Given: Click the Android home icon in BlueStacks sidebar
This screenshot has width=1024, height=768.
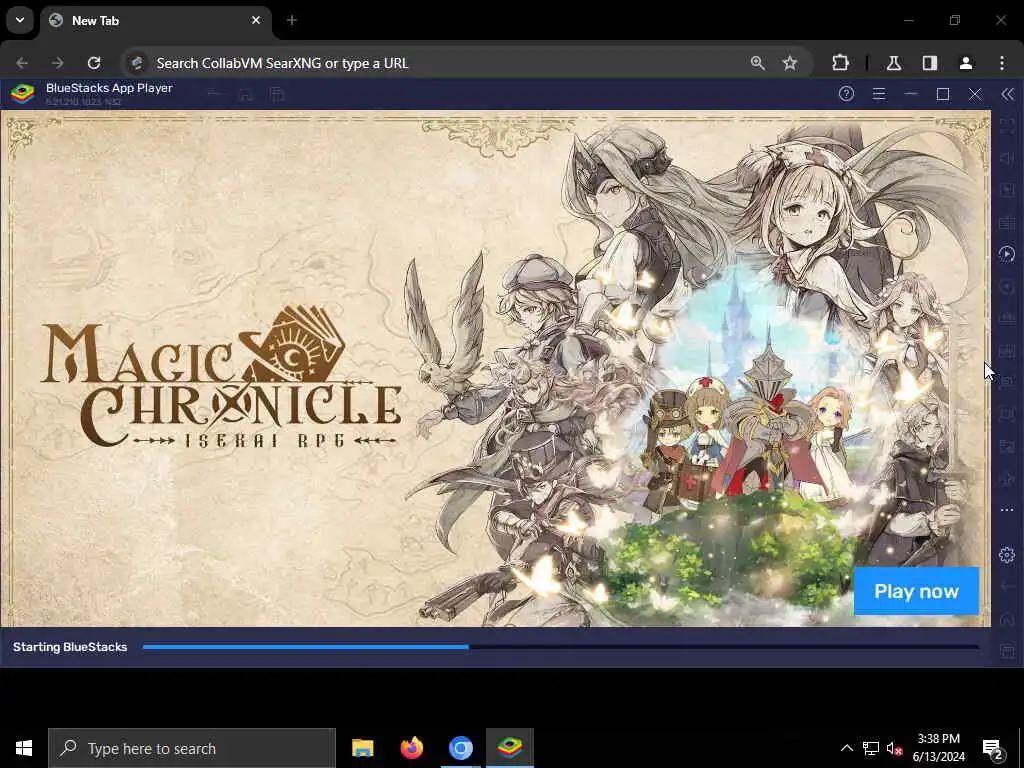Looking at the screenshot, I should click(1007, 618).
